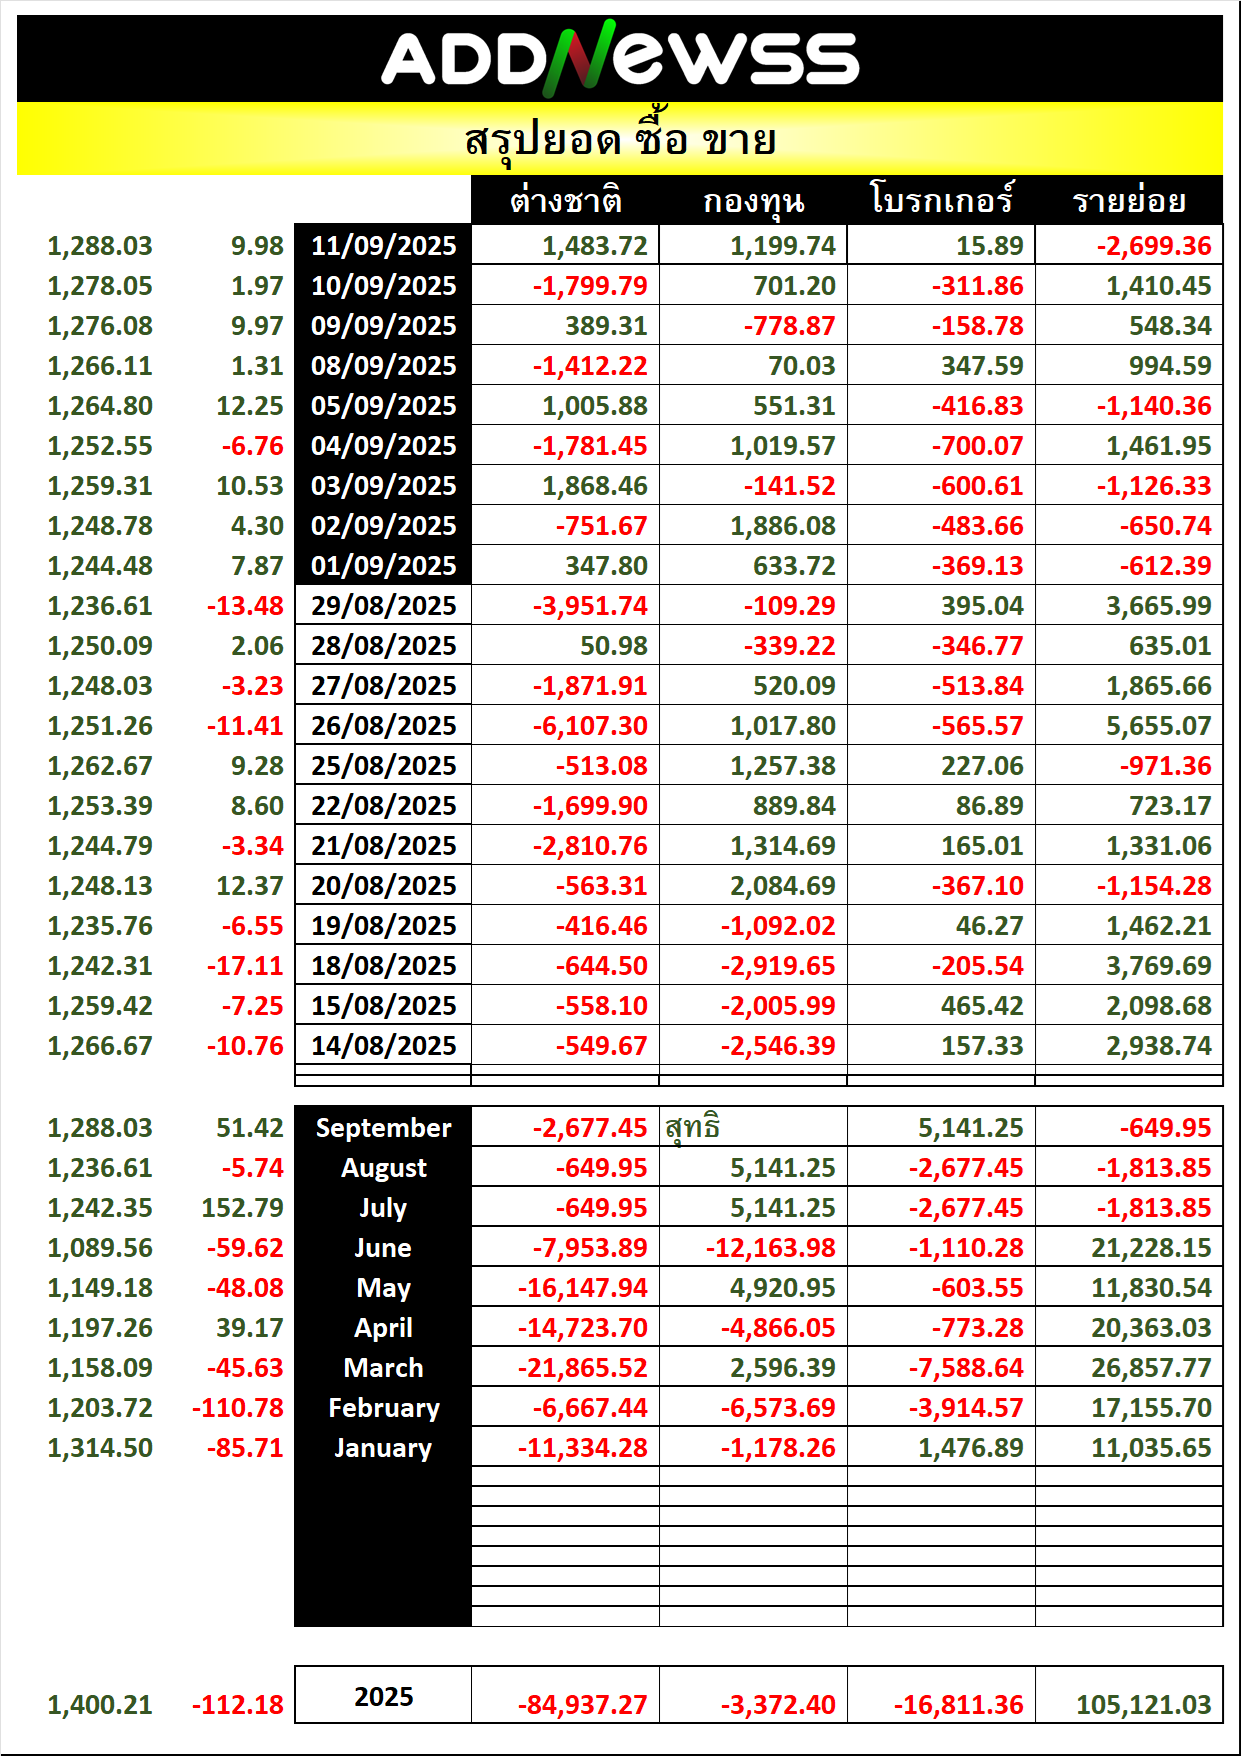Click the ต่างชาติ column header
Image resolution: width=1241 pixels, height=1756 pixels.
pos(565,201)
